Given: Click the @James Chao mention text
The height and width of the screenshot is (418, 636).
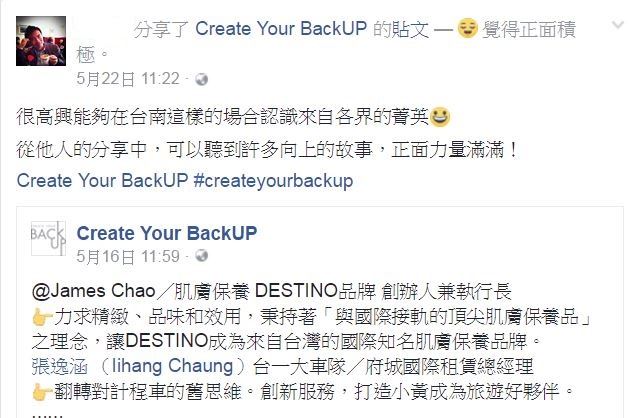Looking at the screenshot, I should point(94,291).
